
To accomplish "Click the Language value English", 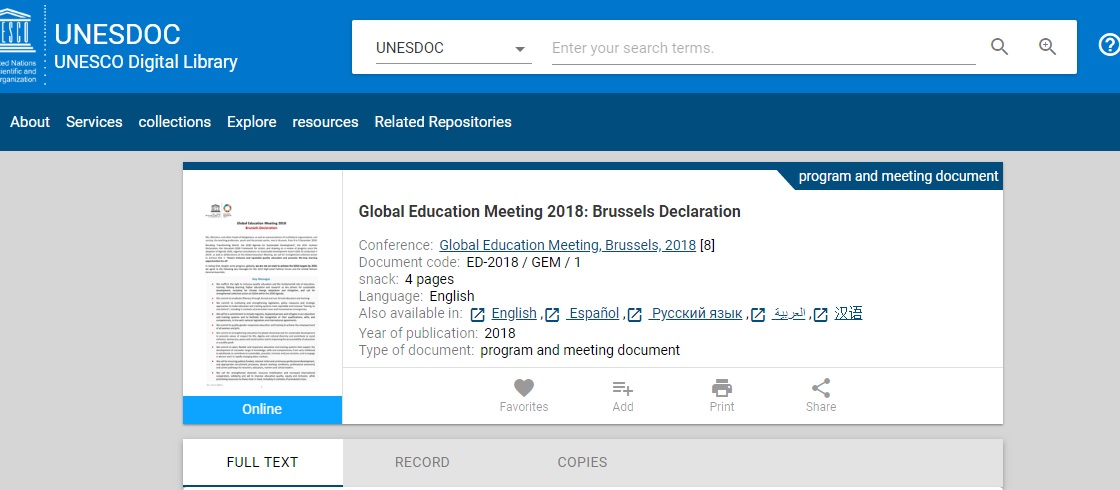I will tap(451, 296).
